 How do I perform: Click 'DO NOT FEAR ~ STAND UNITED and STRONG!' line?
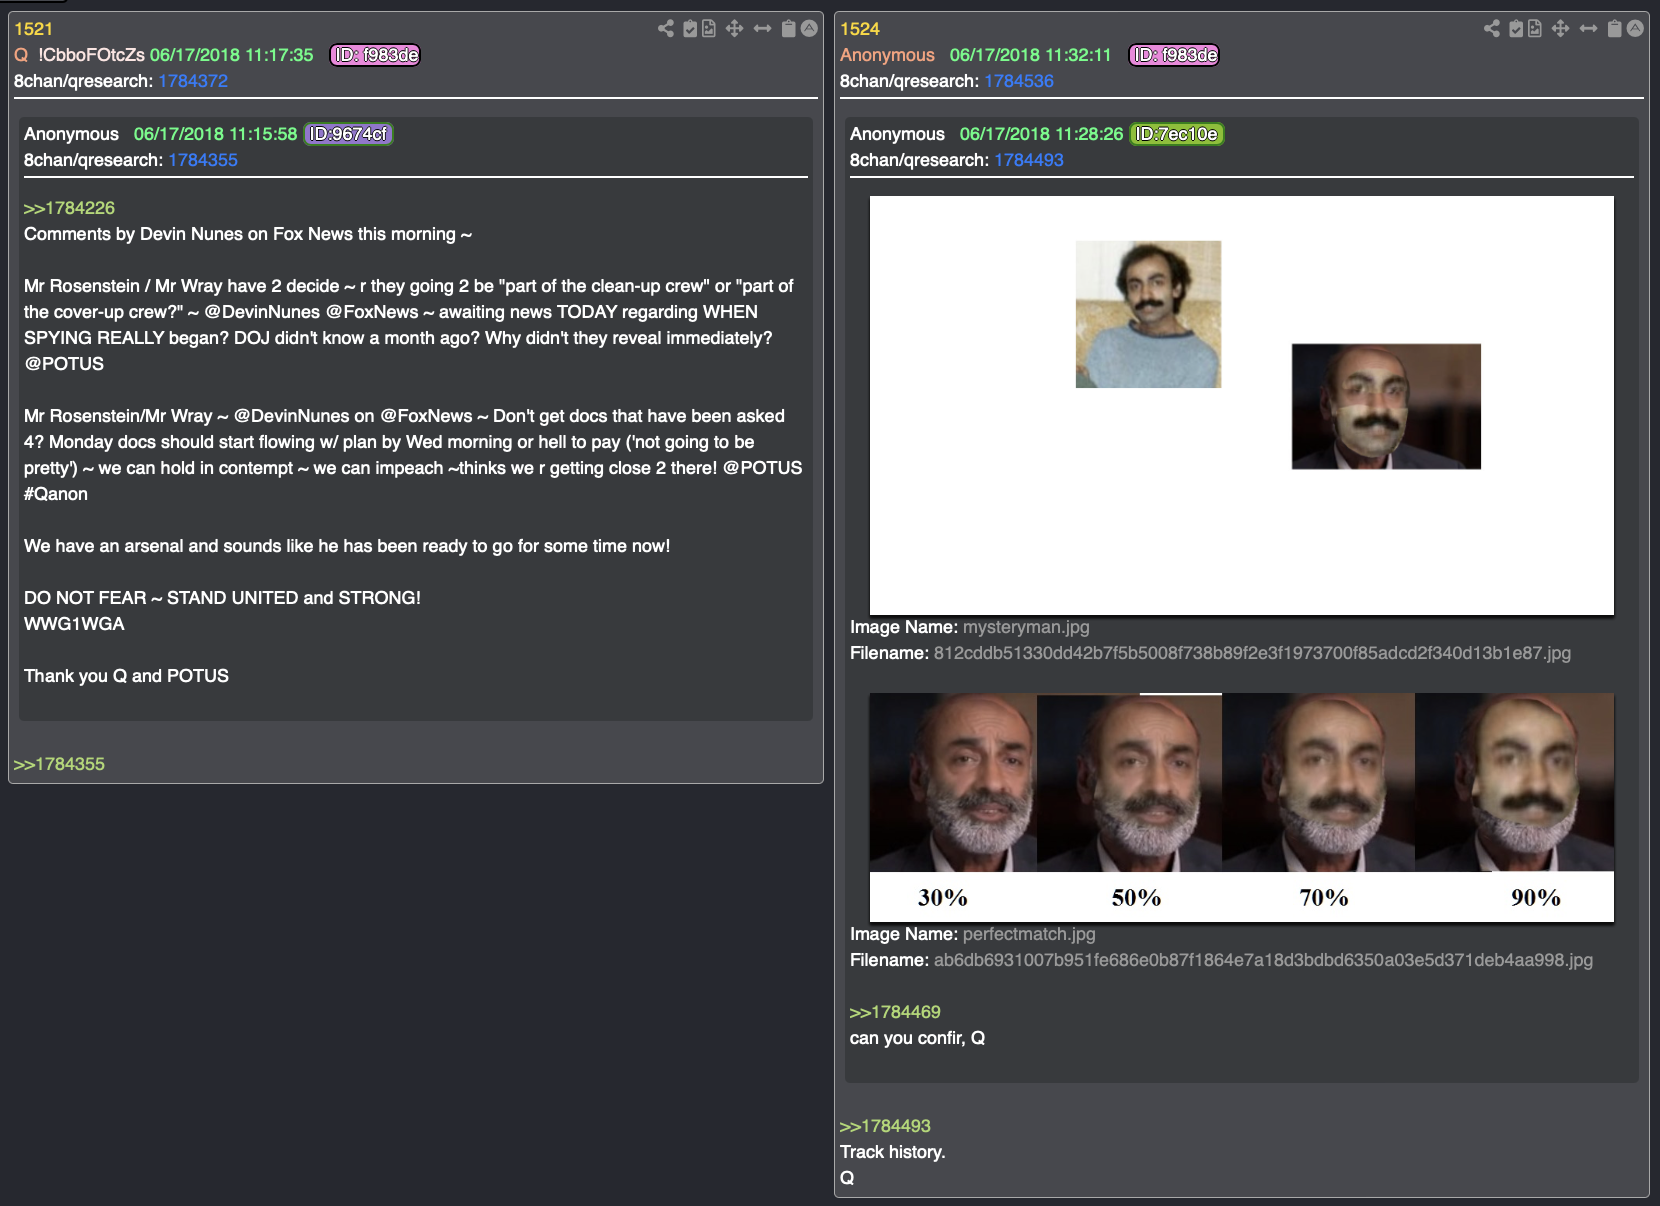(x=222, y=598)
